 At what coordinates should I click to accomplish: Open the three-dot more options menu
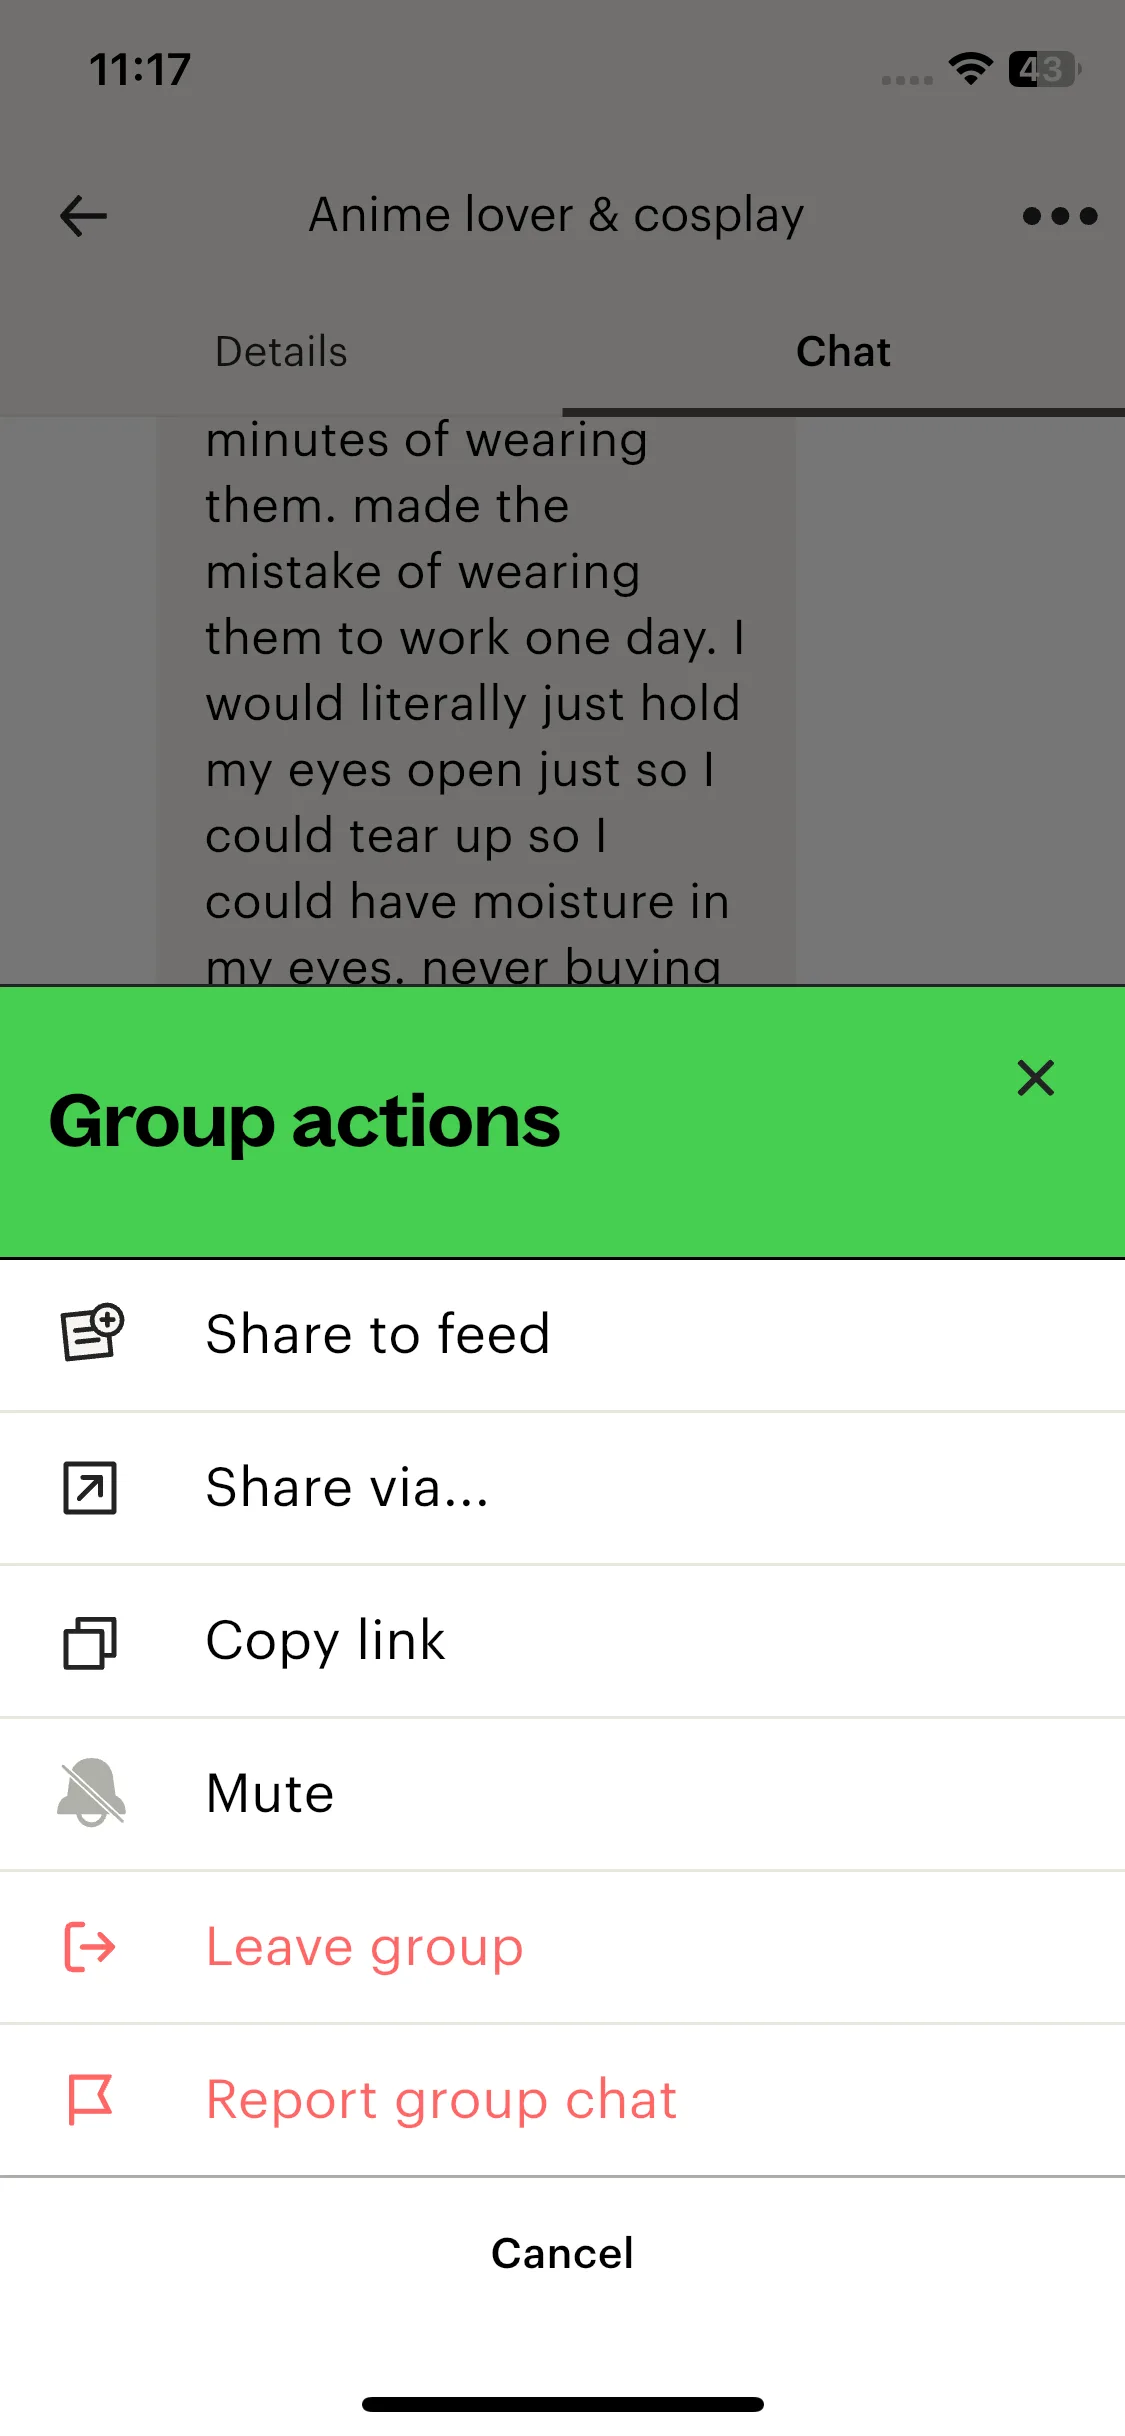1060,216
